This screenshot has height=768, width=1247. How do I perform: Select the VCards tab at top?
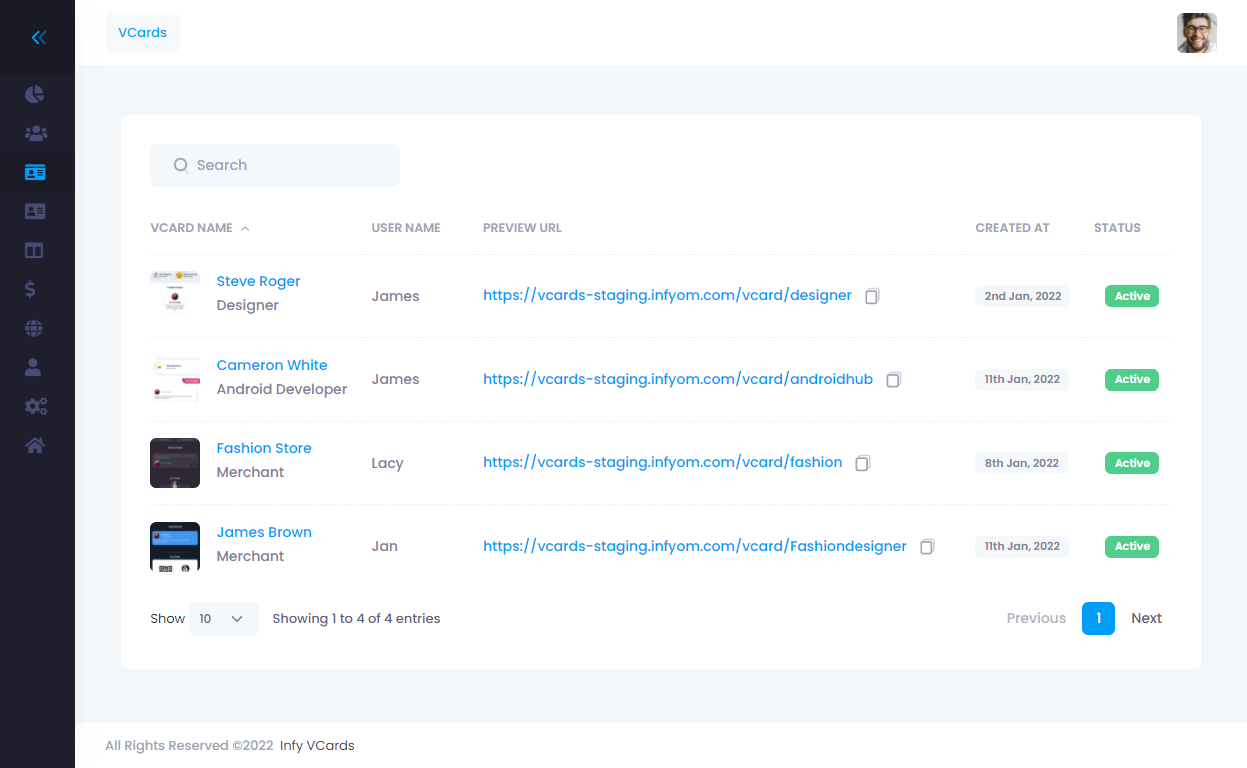click(x=142, y=33)
